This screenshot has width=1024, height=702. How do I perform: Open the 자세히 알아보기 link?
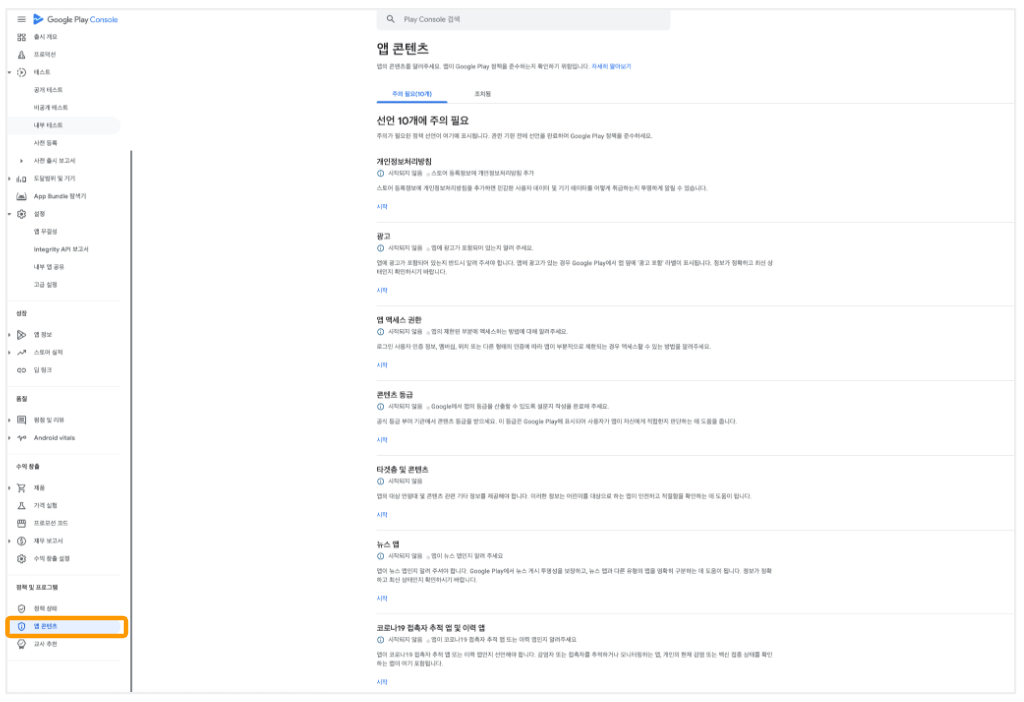click(x=611, y=66)
